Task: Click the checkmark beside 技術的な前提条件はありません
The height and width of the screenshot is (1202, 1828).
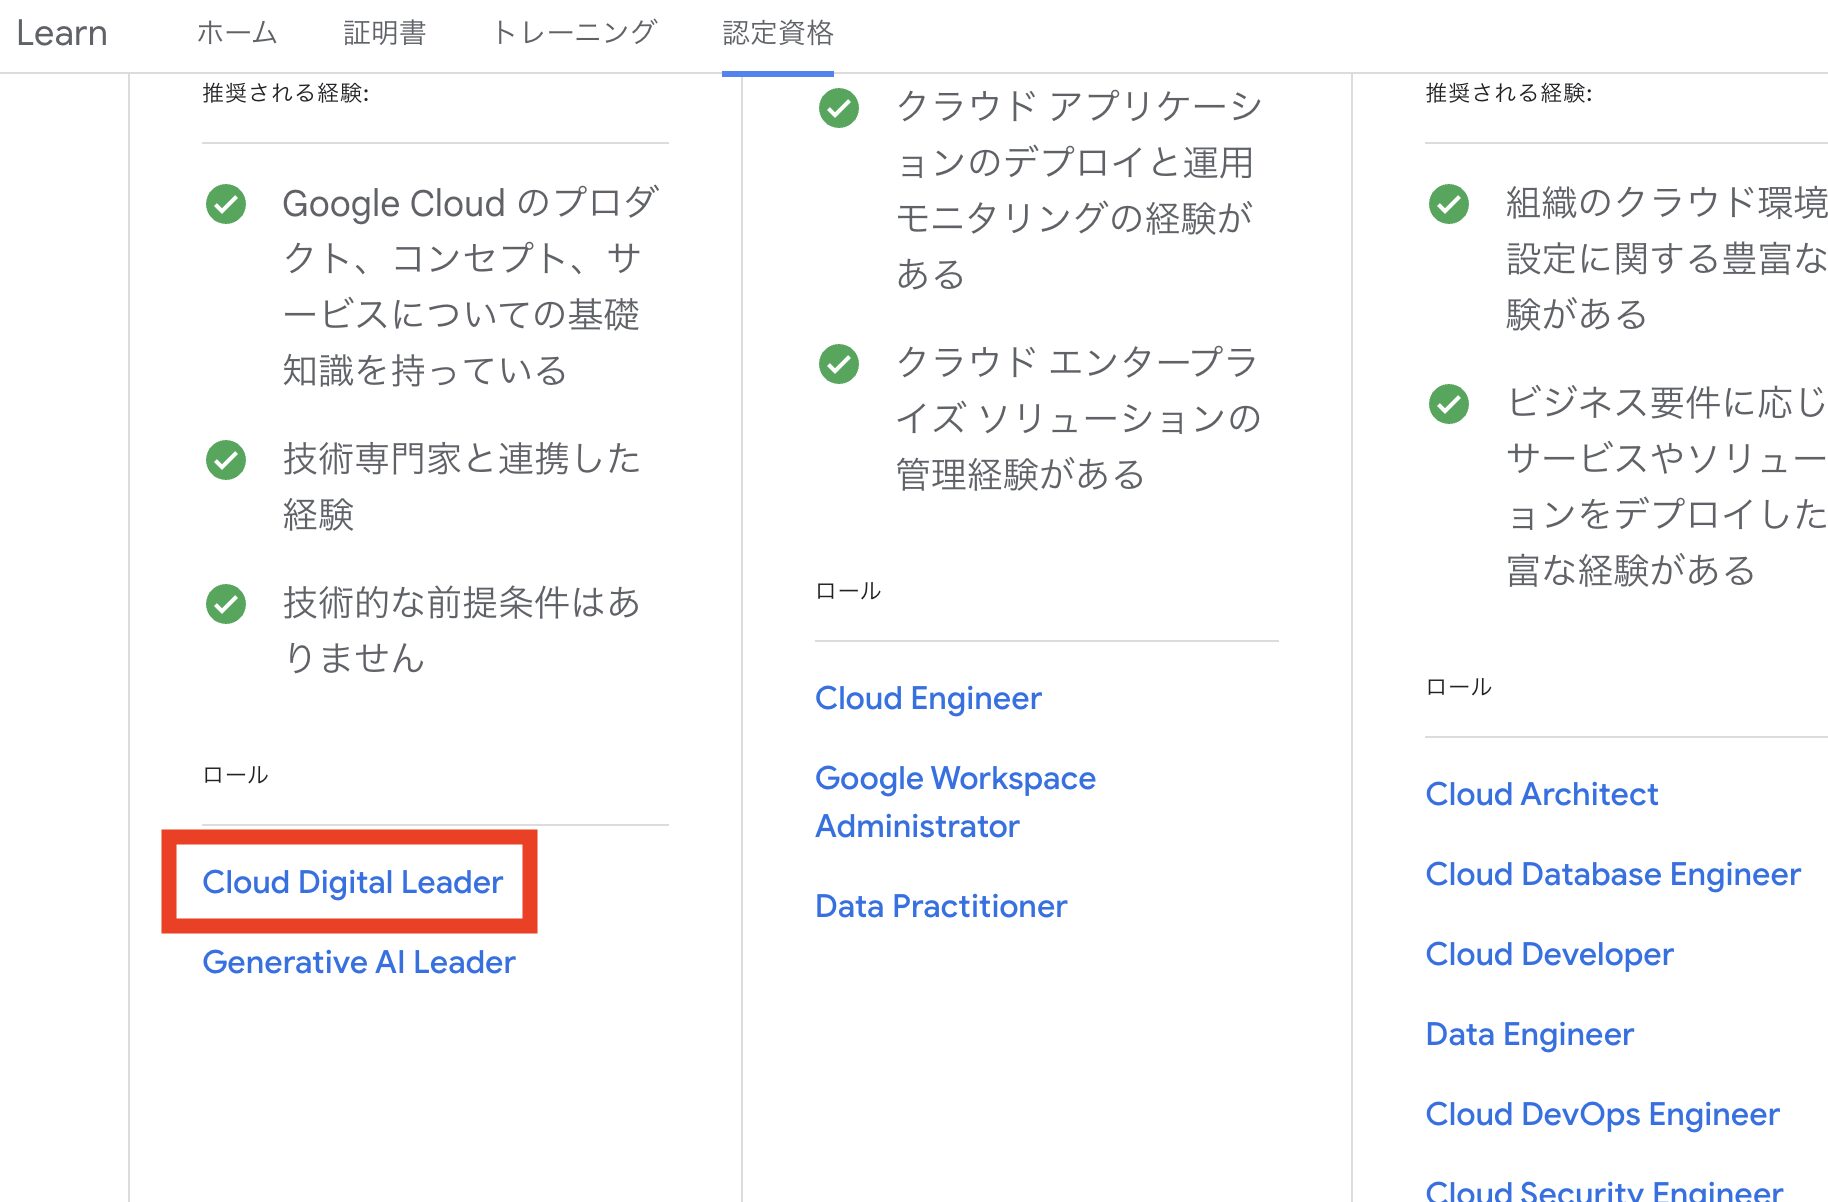Action: (226, 604)
